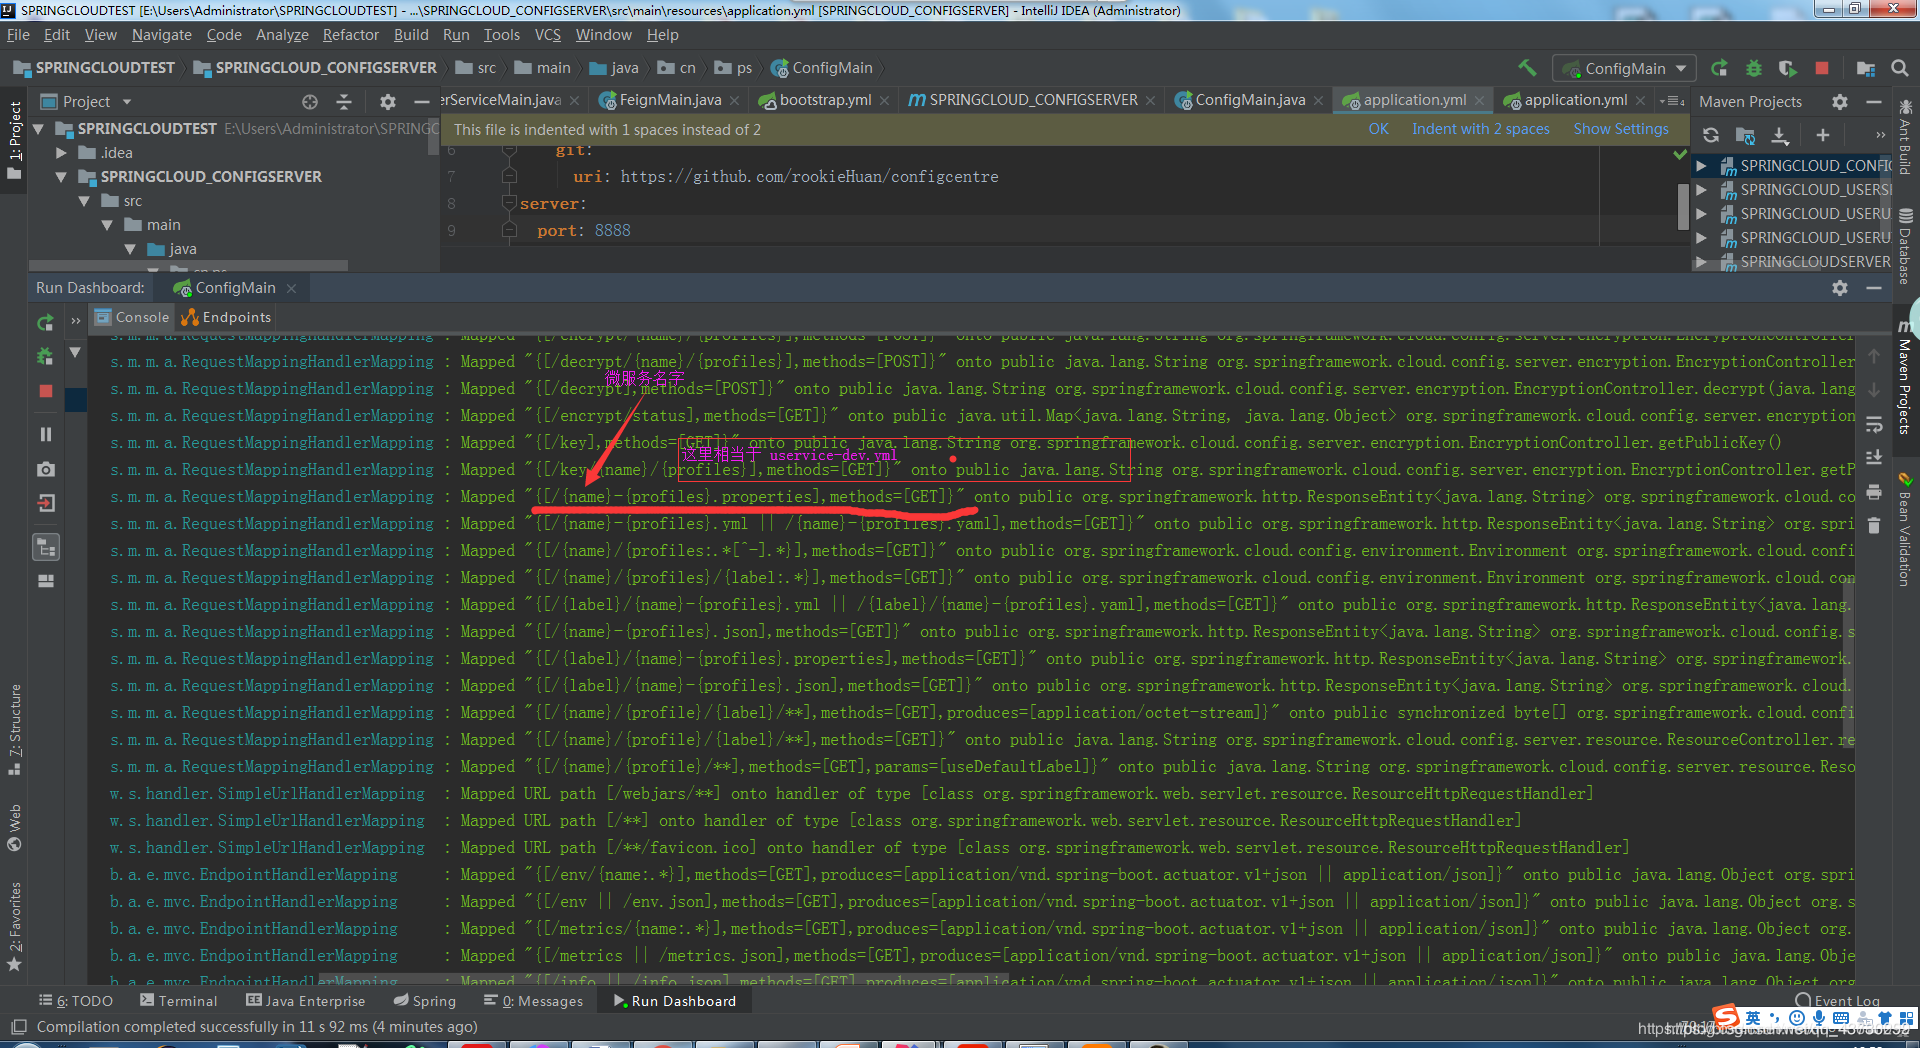Click the Show Settings link

pos(1621,129)
